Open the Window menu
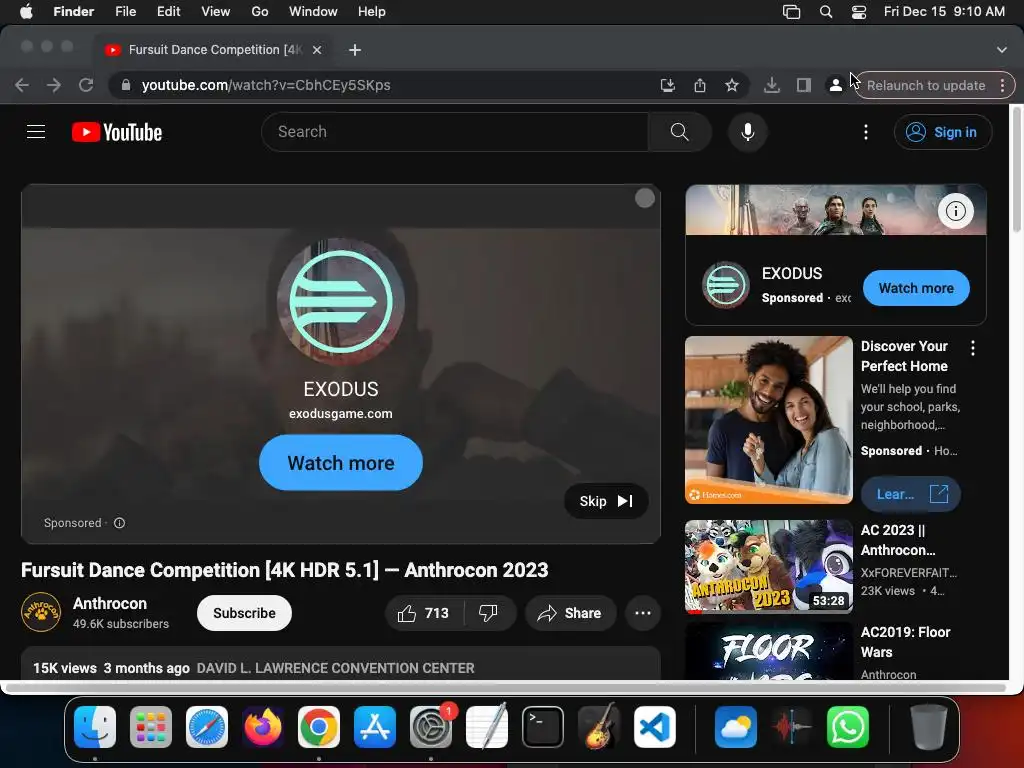This screenshot has height=768, width=1024. [313, 12]
